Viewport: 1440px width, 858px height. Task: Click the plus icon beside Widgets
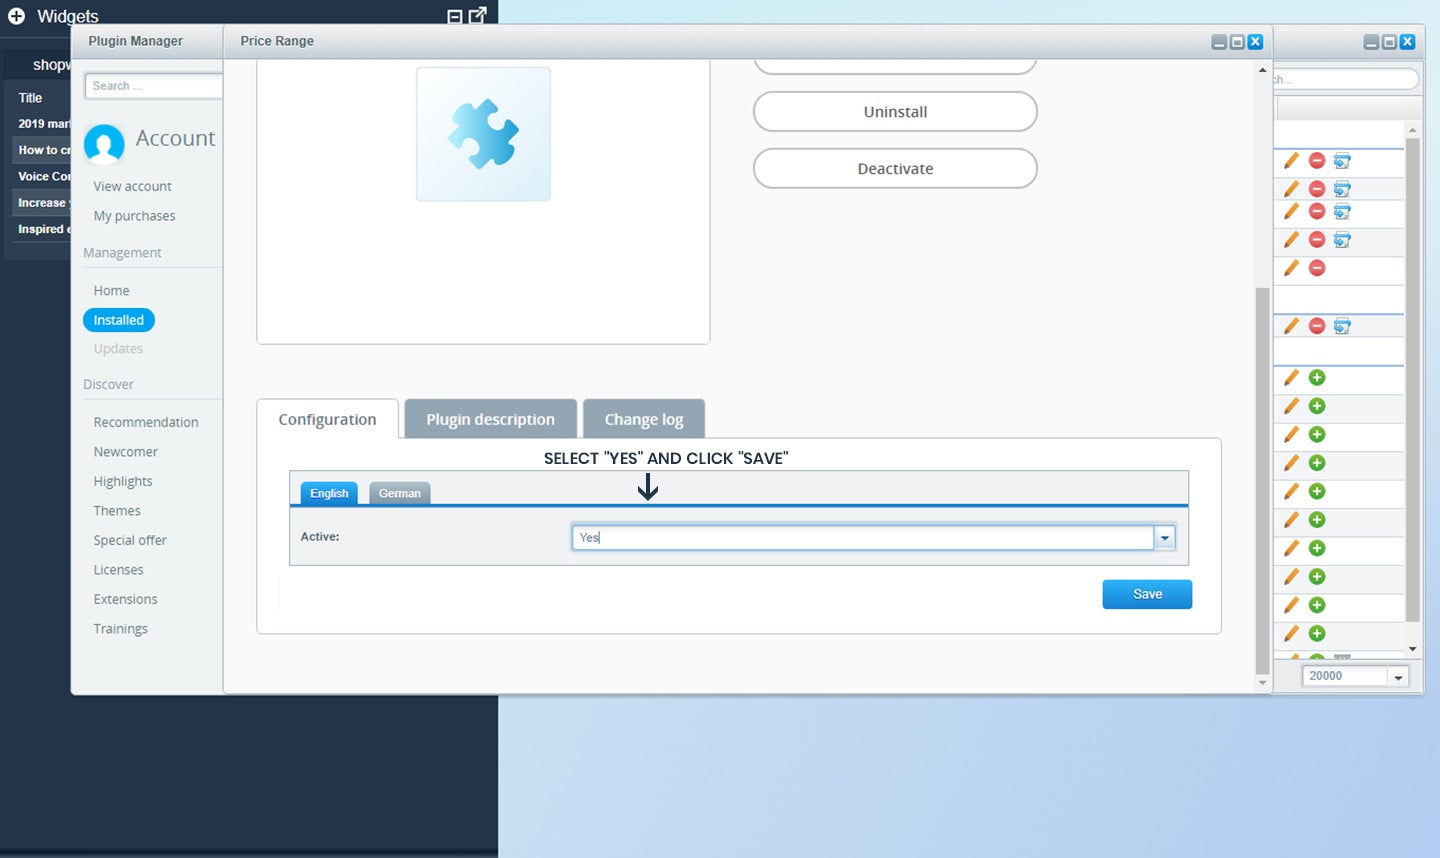pyautogui.click(x=16, y=16)
